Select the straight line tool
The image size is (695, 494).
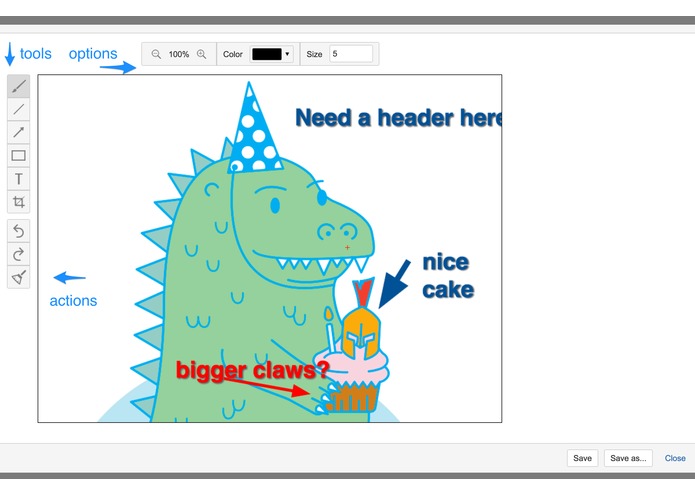pyautogui.click(x=19, y=109)
